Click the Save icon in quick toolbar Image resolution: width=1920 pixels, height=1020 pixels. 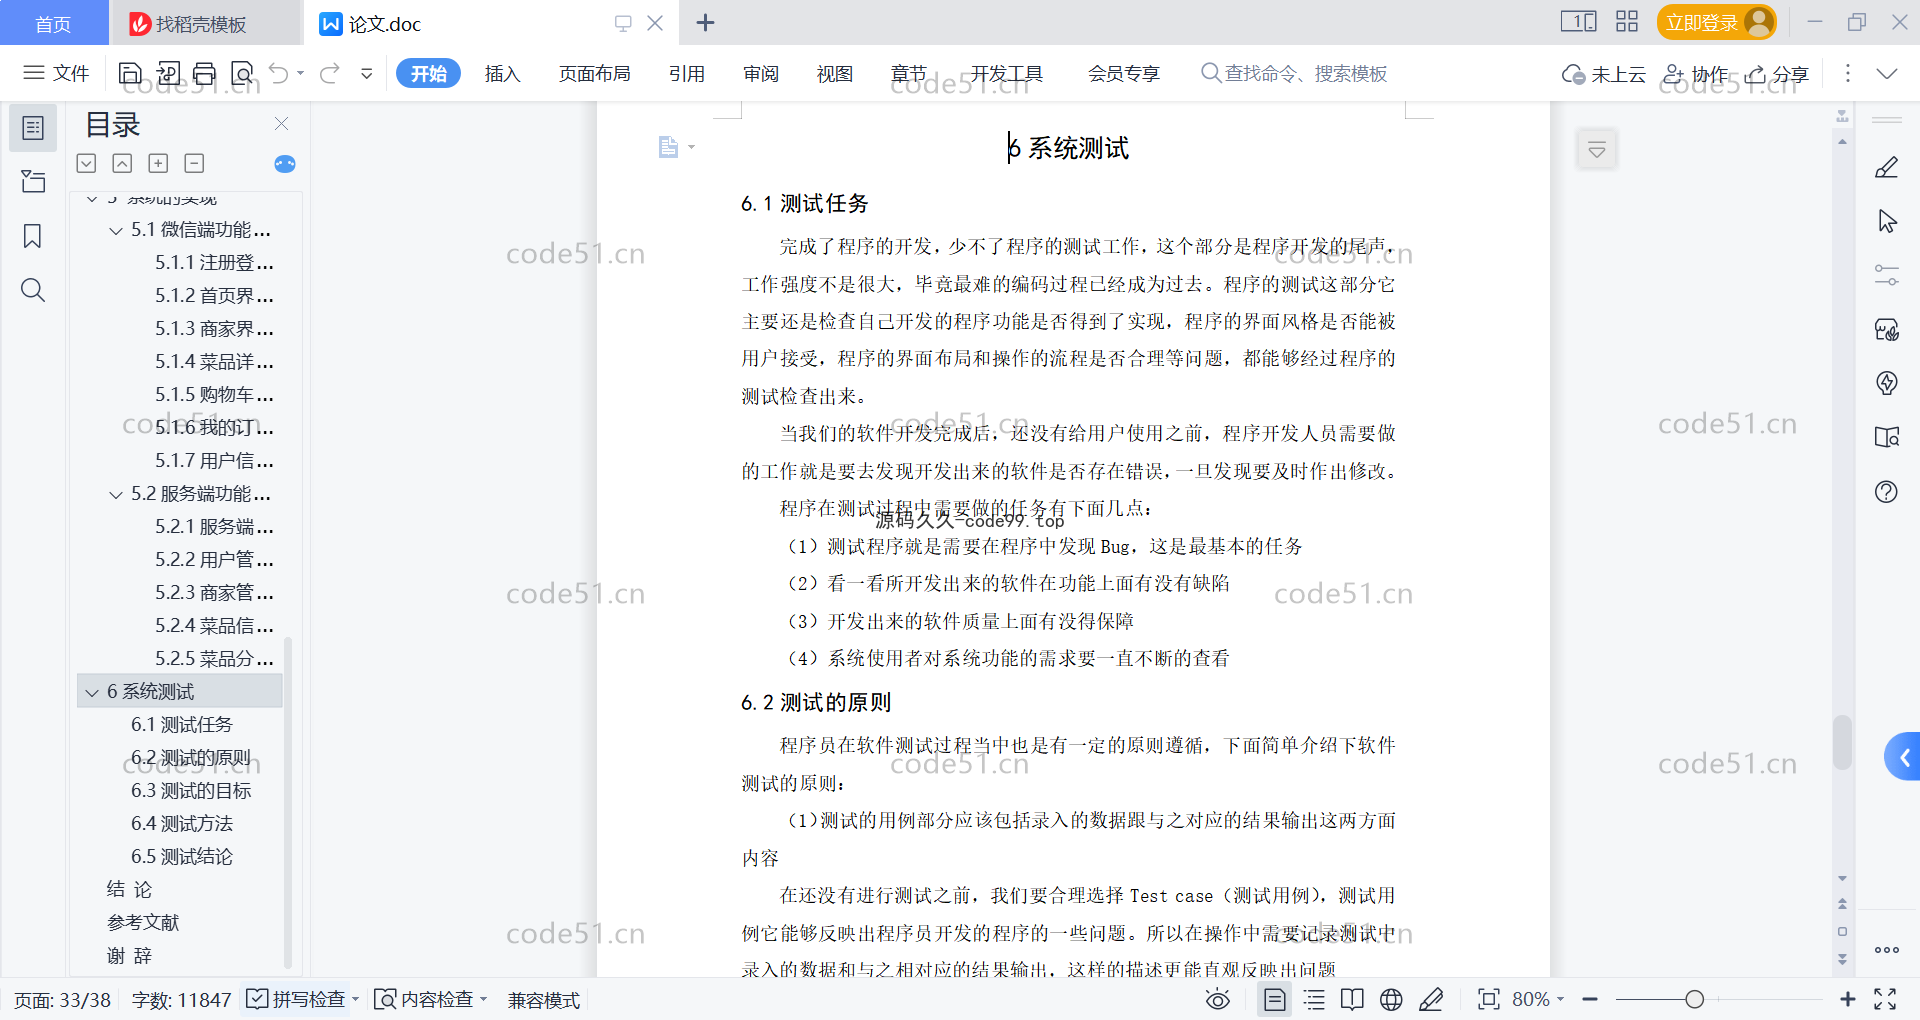click(130, 73)
